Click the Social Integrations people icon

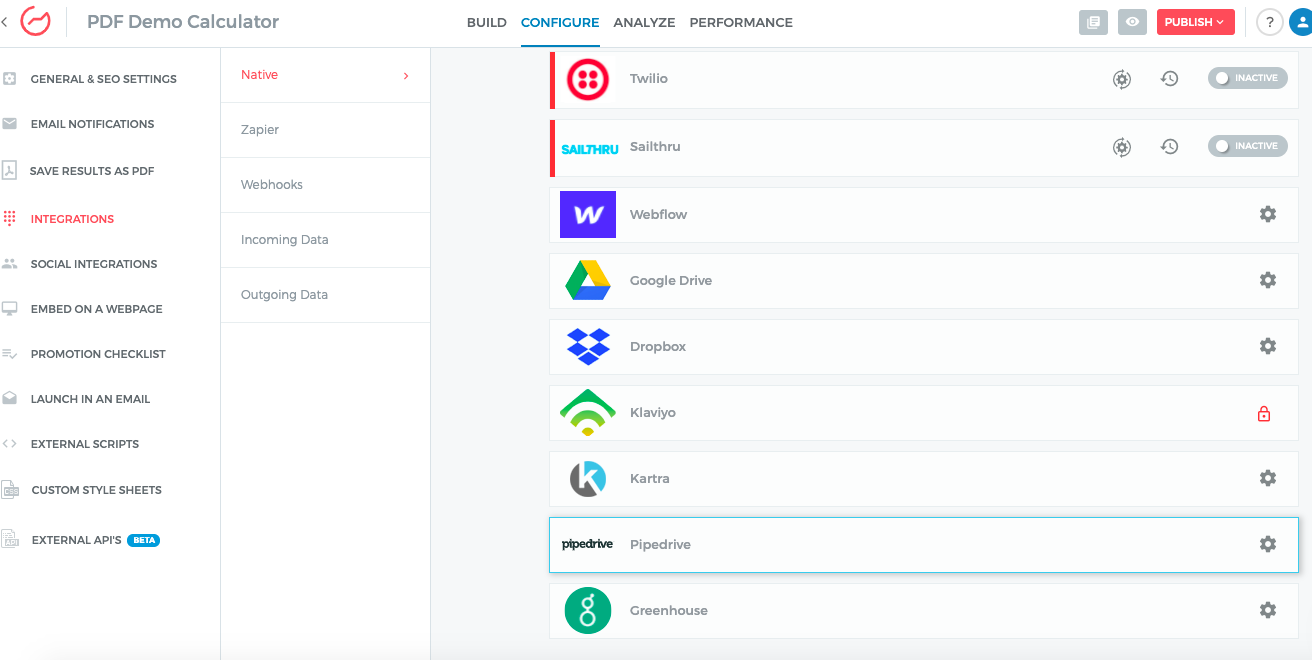pos(9,264)
